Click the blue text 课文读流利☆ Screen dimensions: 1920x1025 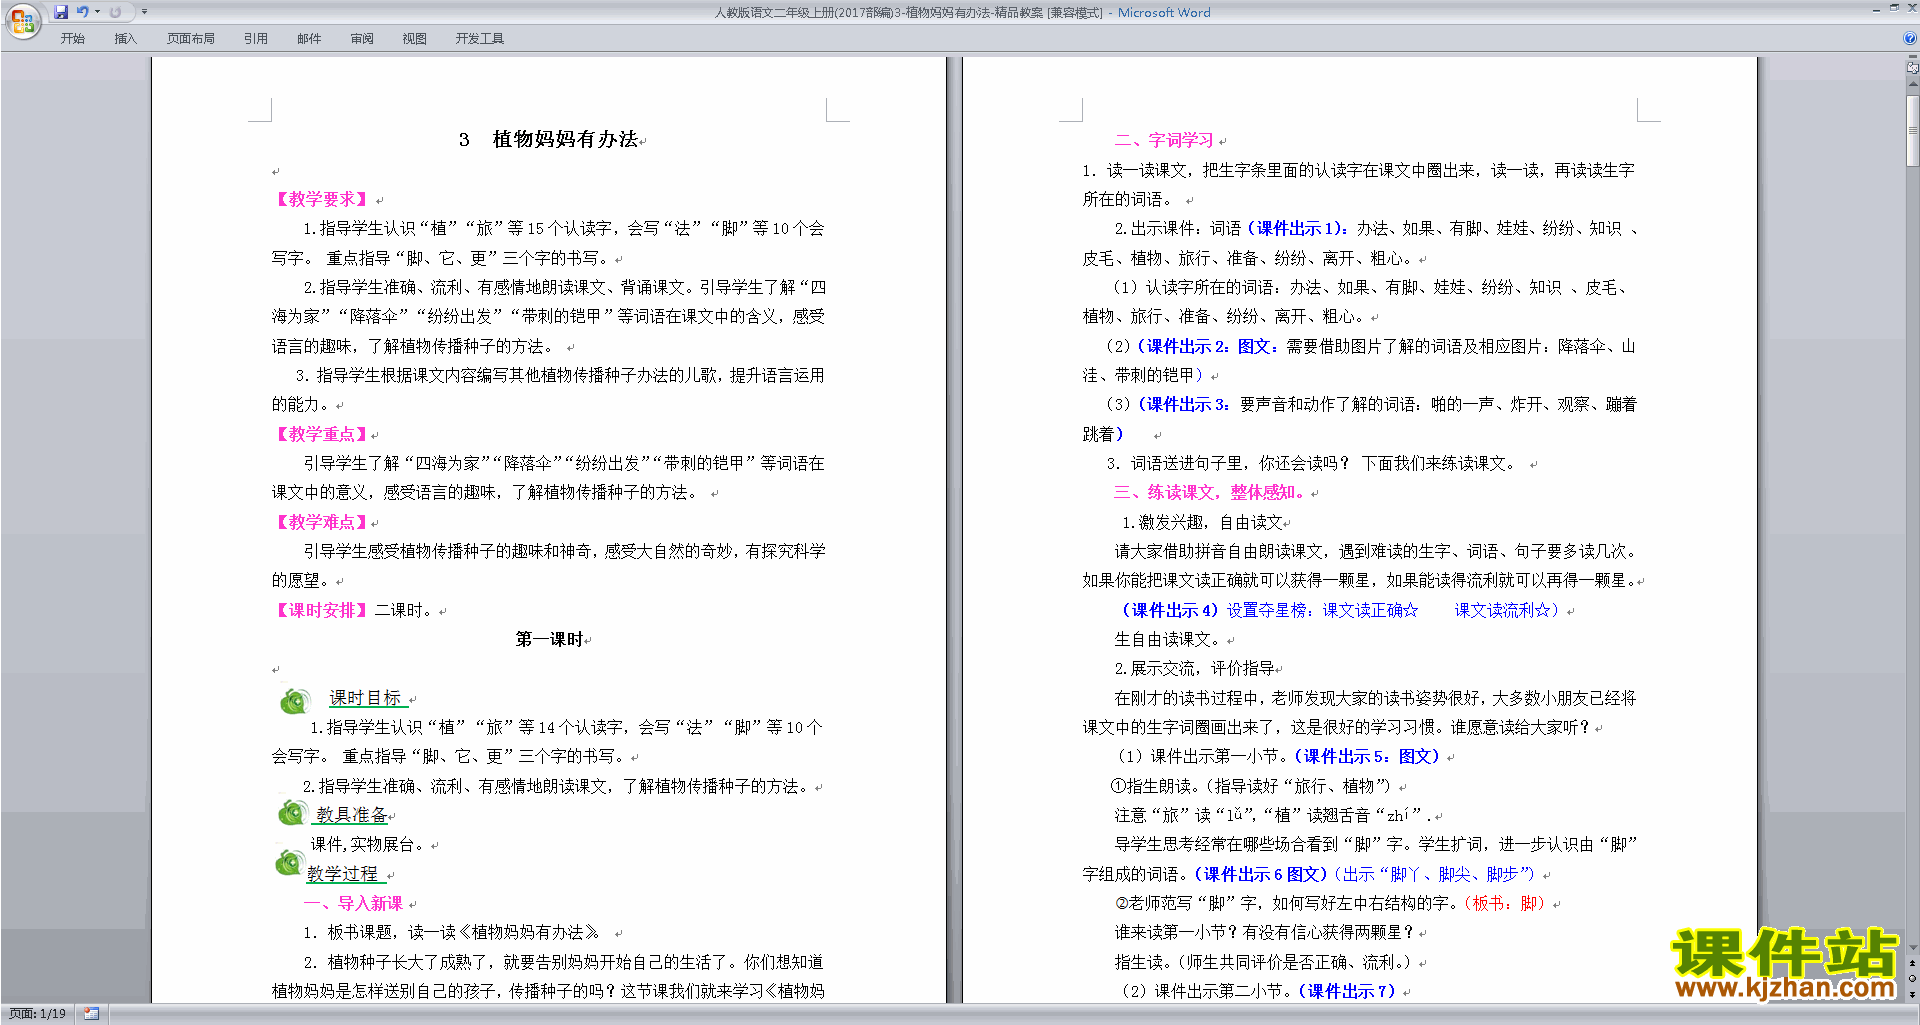pyautogui.click(x=1502, y=610)
